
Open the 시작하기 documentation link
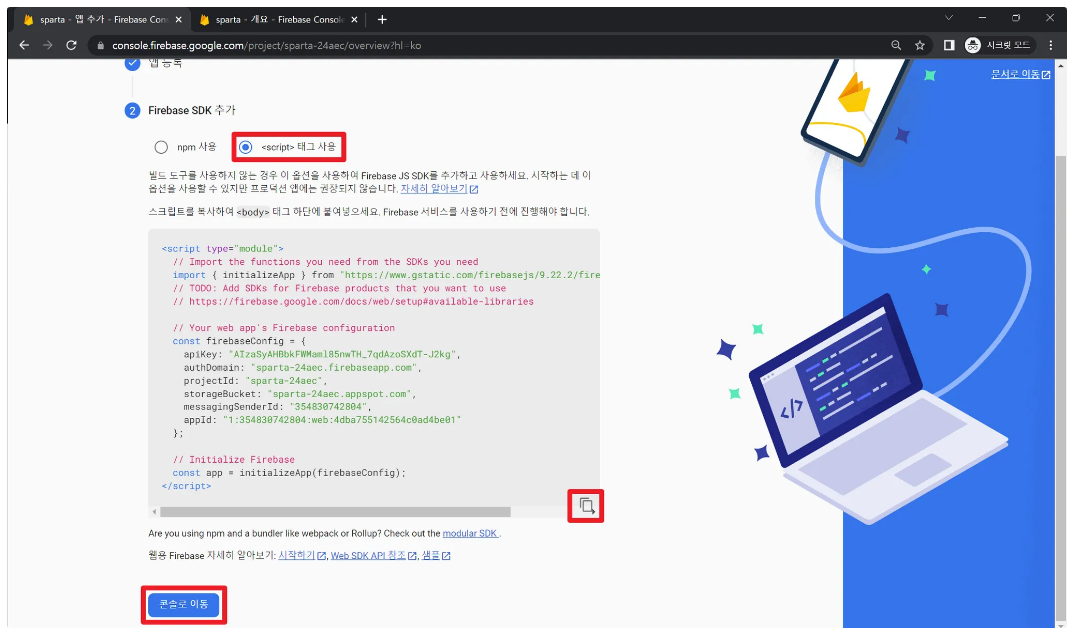[x=302, y=555]
